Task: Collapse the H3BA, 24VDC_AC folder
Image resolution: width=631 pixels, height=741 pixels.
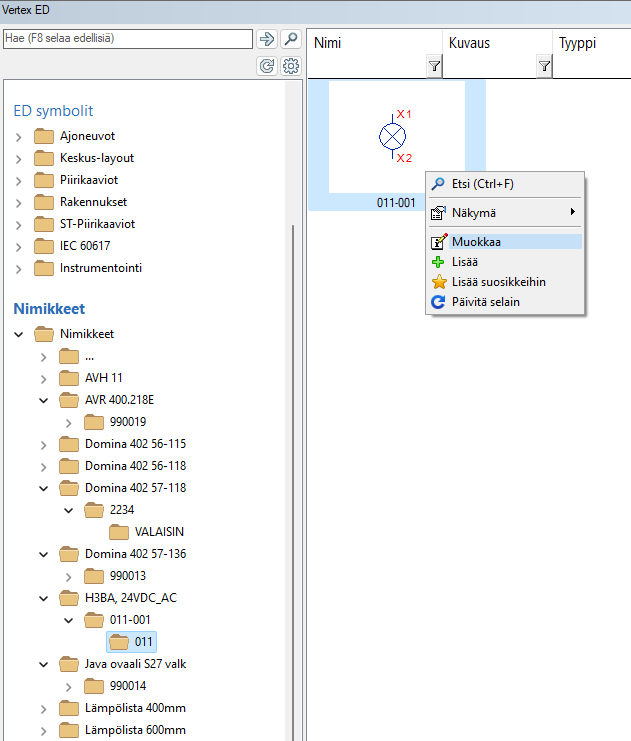Action: [x=44, y=598]
